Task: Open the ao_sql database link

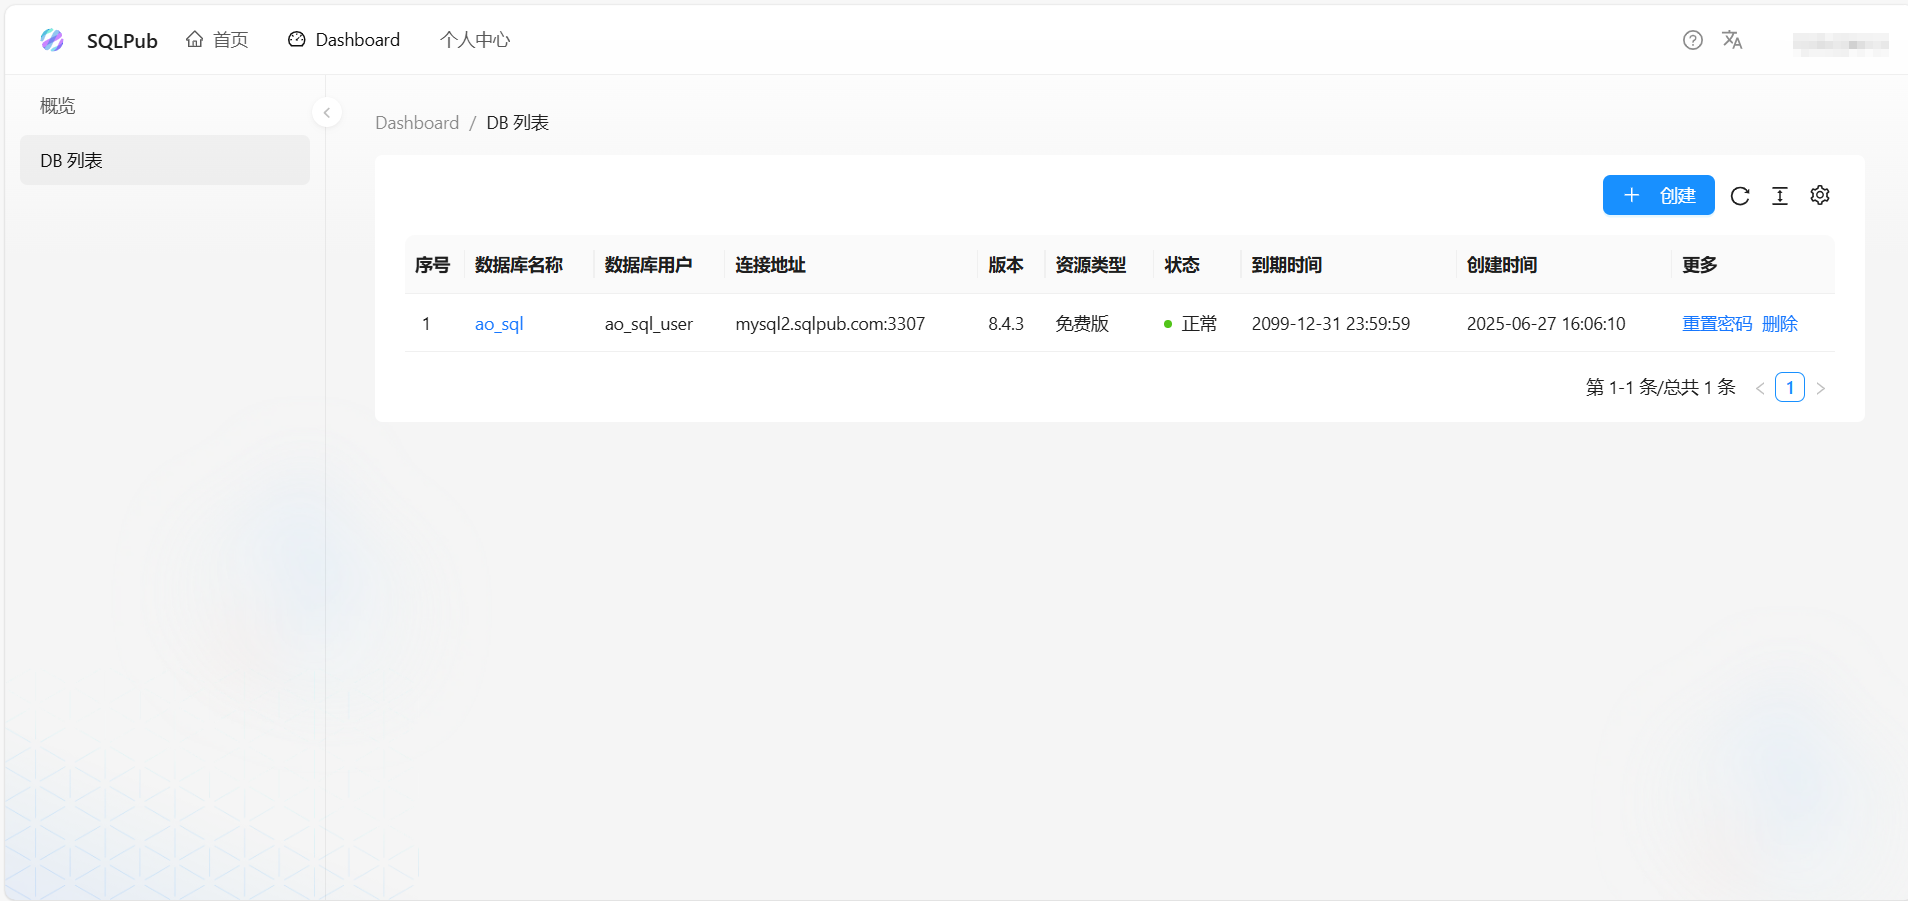Action: pos(498,323)
